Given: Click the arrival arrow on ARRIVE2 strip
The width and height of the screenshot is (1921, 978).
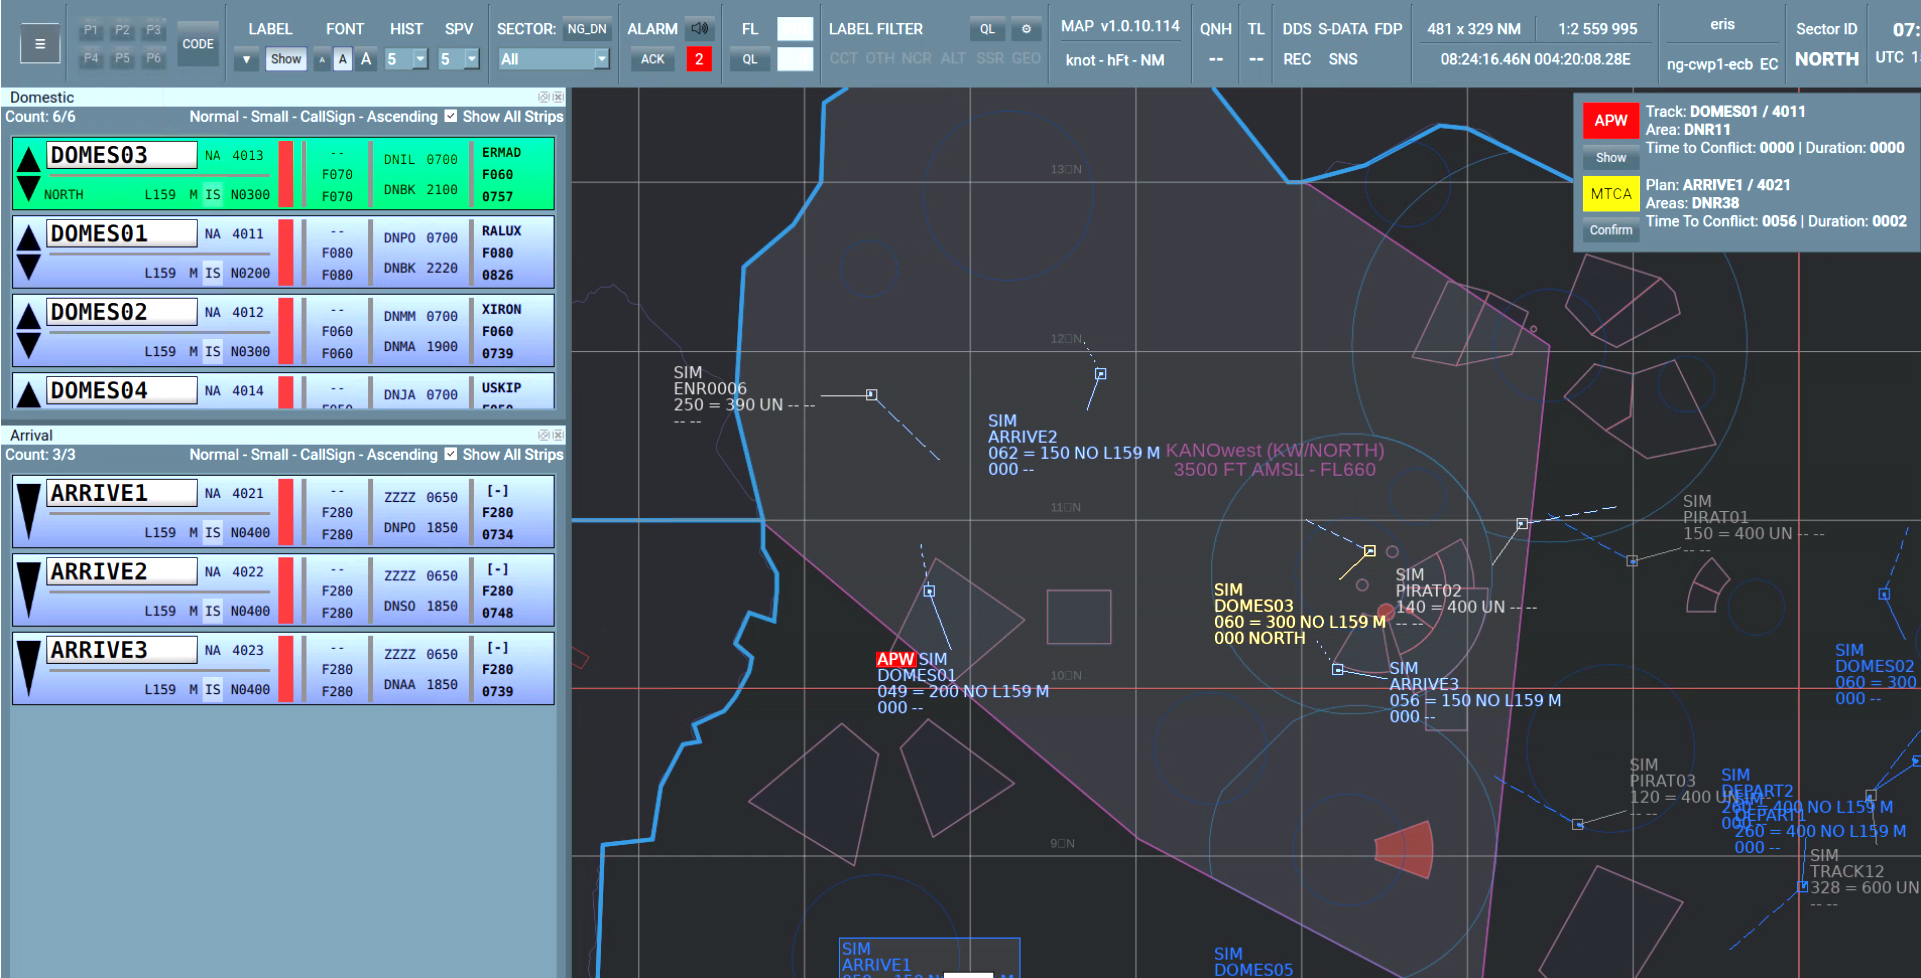Looking at the screenshot, I should point(29,590).
